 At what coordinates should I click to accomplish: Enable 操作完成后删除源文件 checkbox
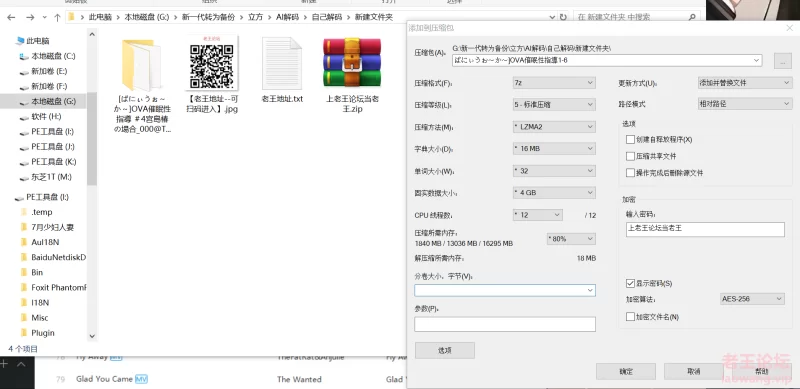coord(630,173)
